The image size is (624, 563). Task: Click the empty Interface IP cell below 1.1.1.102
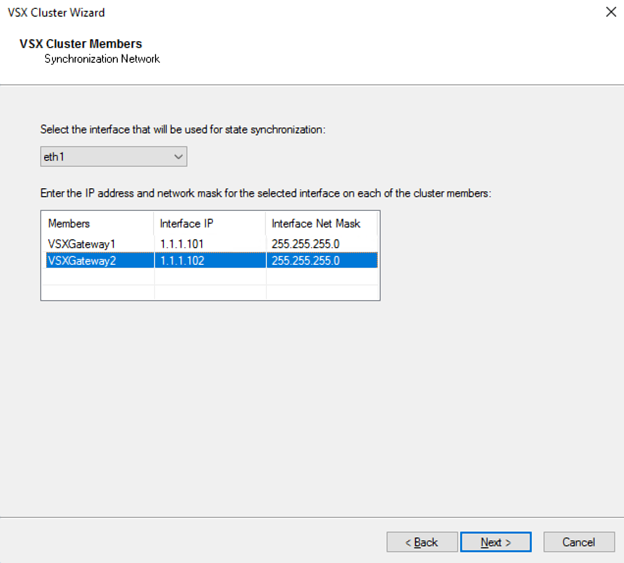(210, 277)
